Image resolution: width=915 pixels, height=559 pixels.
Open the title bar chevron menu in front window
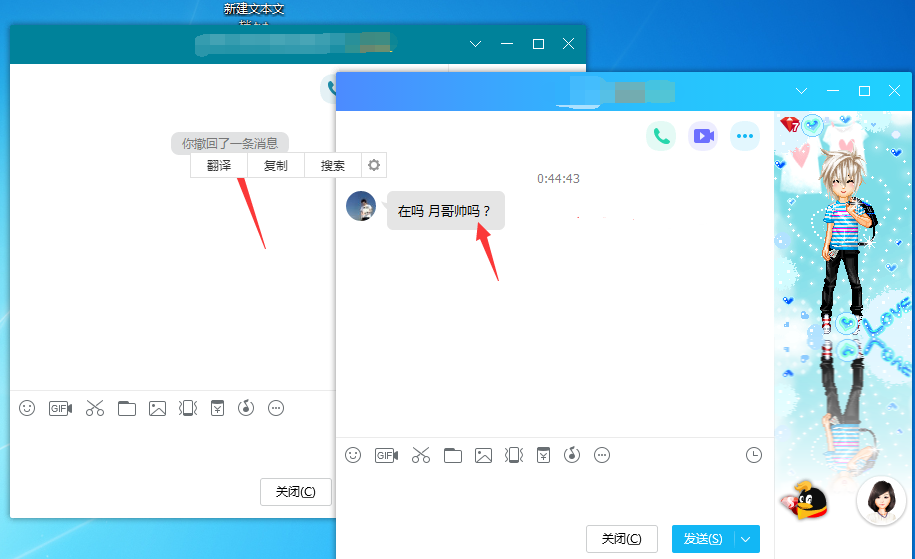coord(801,91)
